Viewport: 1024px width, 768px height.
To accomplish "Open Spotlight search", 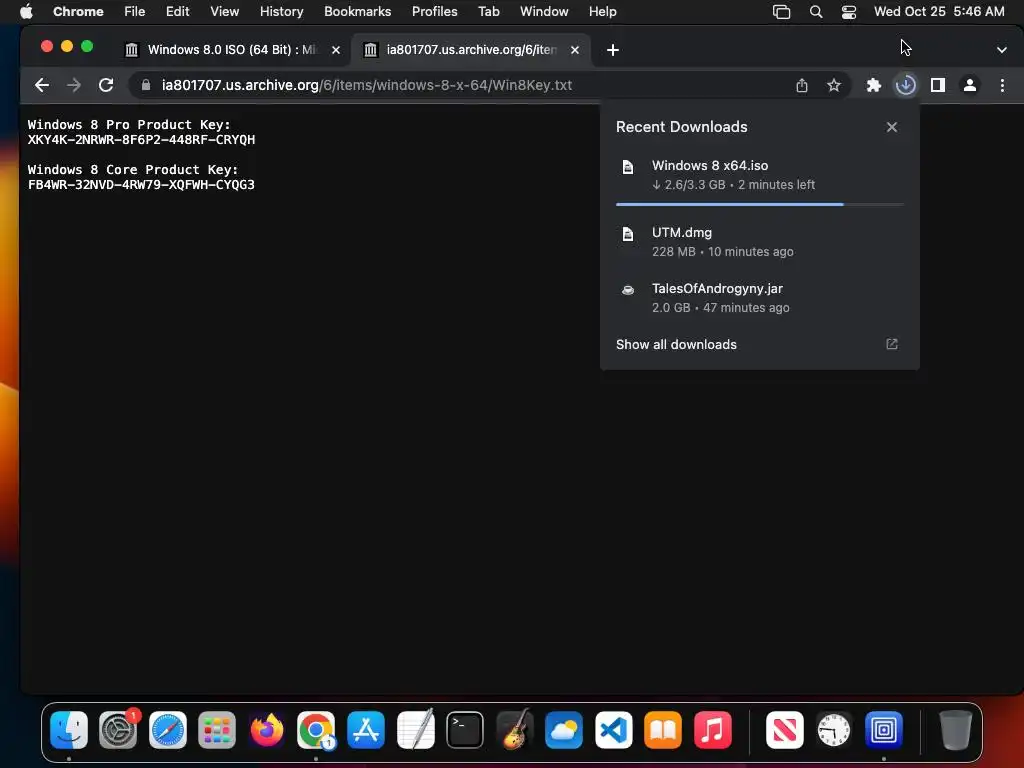I will click(816, 11).
